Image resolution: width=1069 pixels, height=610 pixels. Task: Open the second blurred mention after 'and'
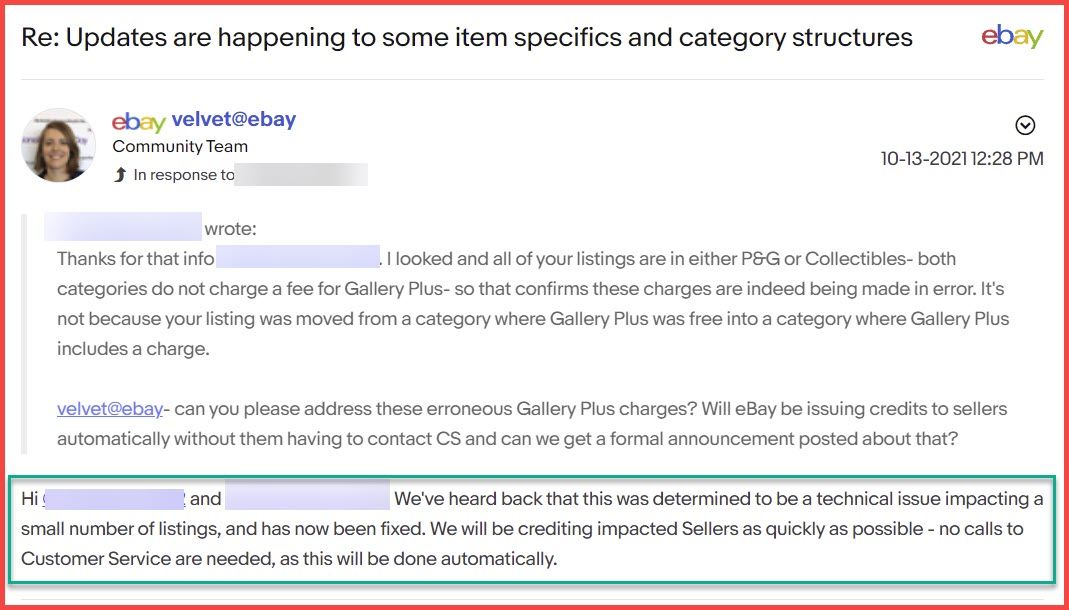(307, 495)
